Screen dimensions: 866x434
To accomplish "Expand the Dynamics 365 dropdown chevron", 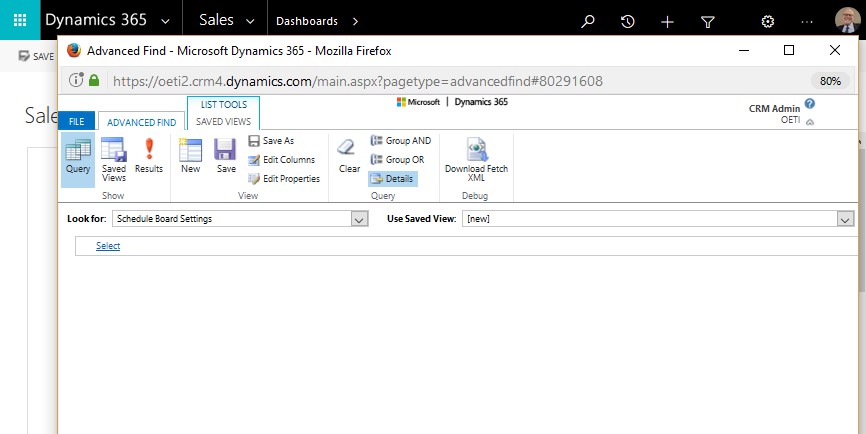I will click(165, 22).
